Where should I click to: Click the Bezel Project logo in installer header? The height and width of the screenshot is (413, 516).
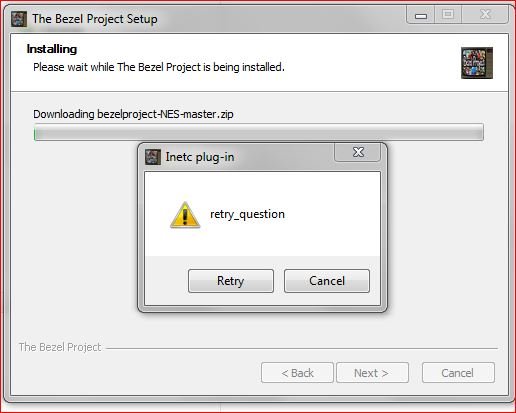477,63
